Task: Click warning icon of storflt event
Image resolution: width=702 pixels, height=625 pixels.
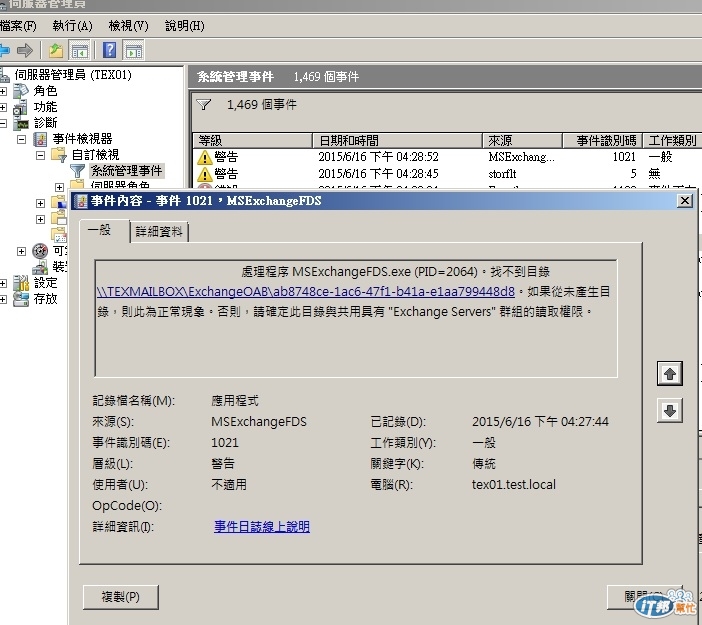Action: [x=205, y=174]
